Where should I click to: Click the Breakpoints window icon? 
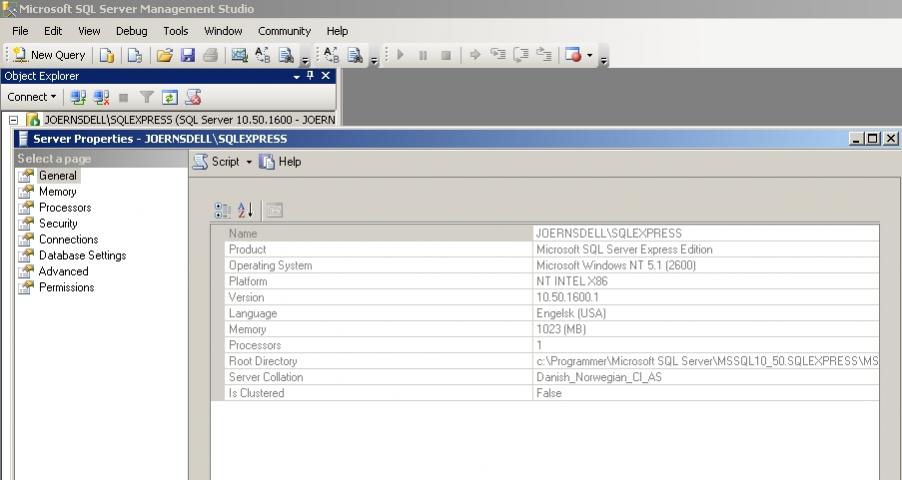pyautogui.click(x=573, y=55)
